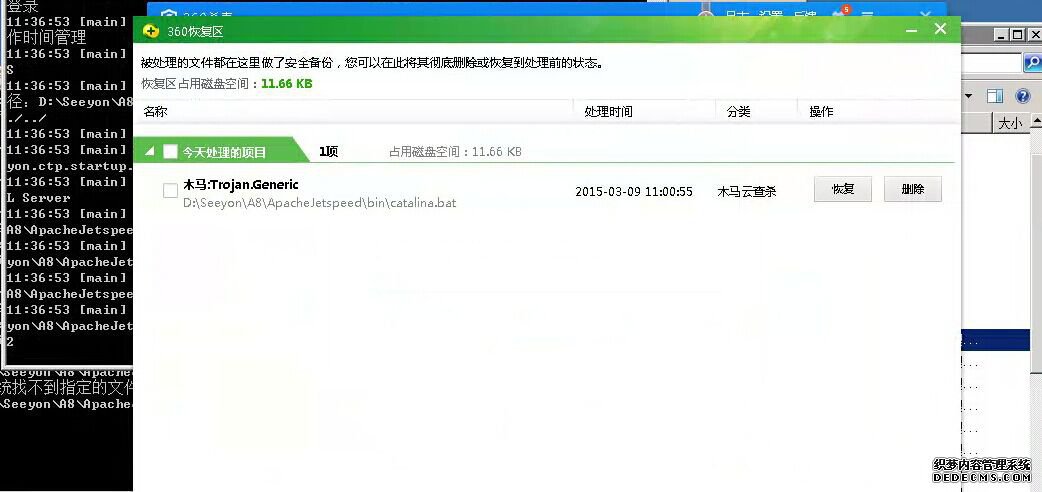Screen dimensions: 1042x492
Task: Click the 删除 (delete) button for catalina.bat
Action: click(x=912, y=189)
